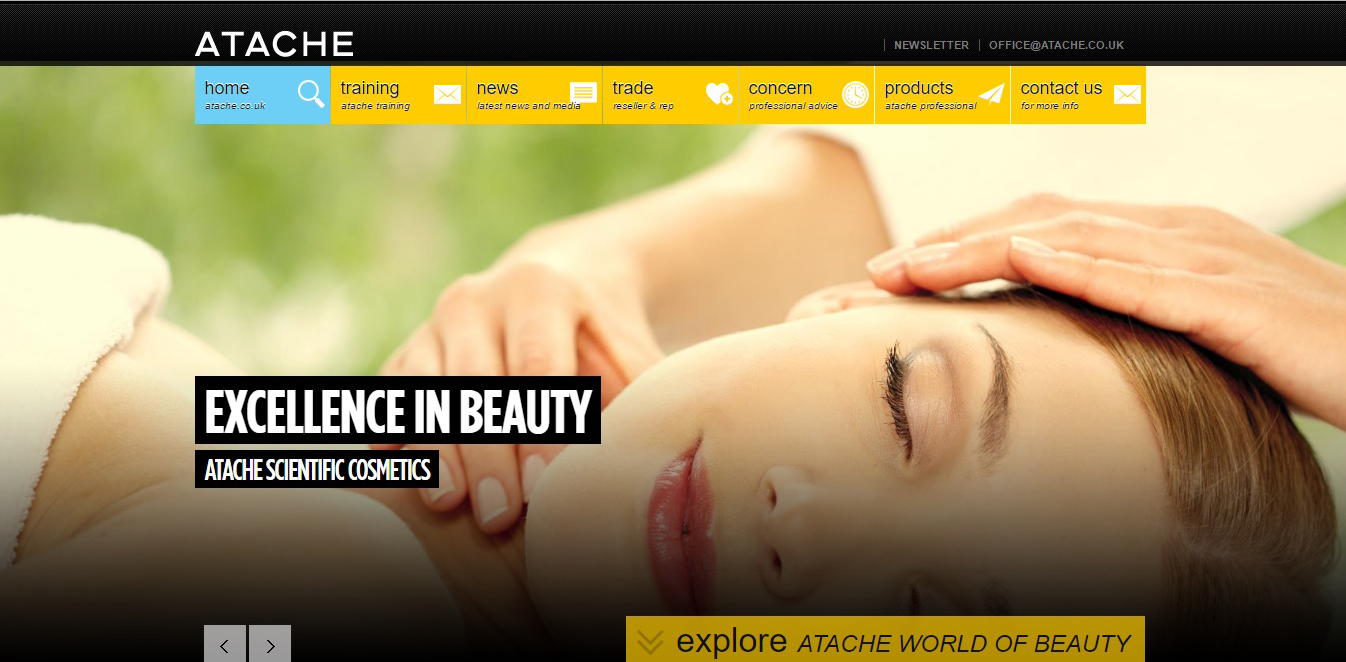Screen dimensions: 1346x662
Task: Click explore ATACHE WORLD OF BEAUTY
Action: (x=885, y=640)
